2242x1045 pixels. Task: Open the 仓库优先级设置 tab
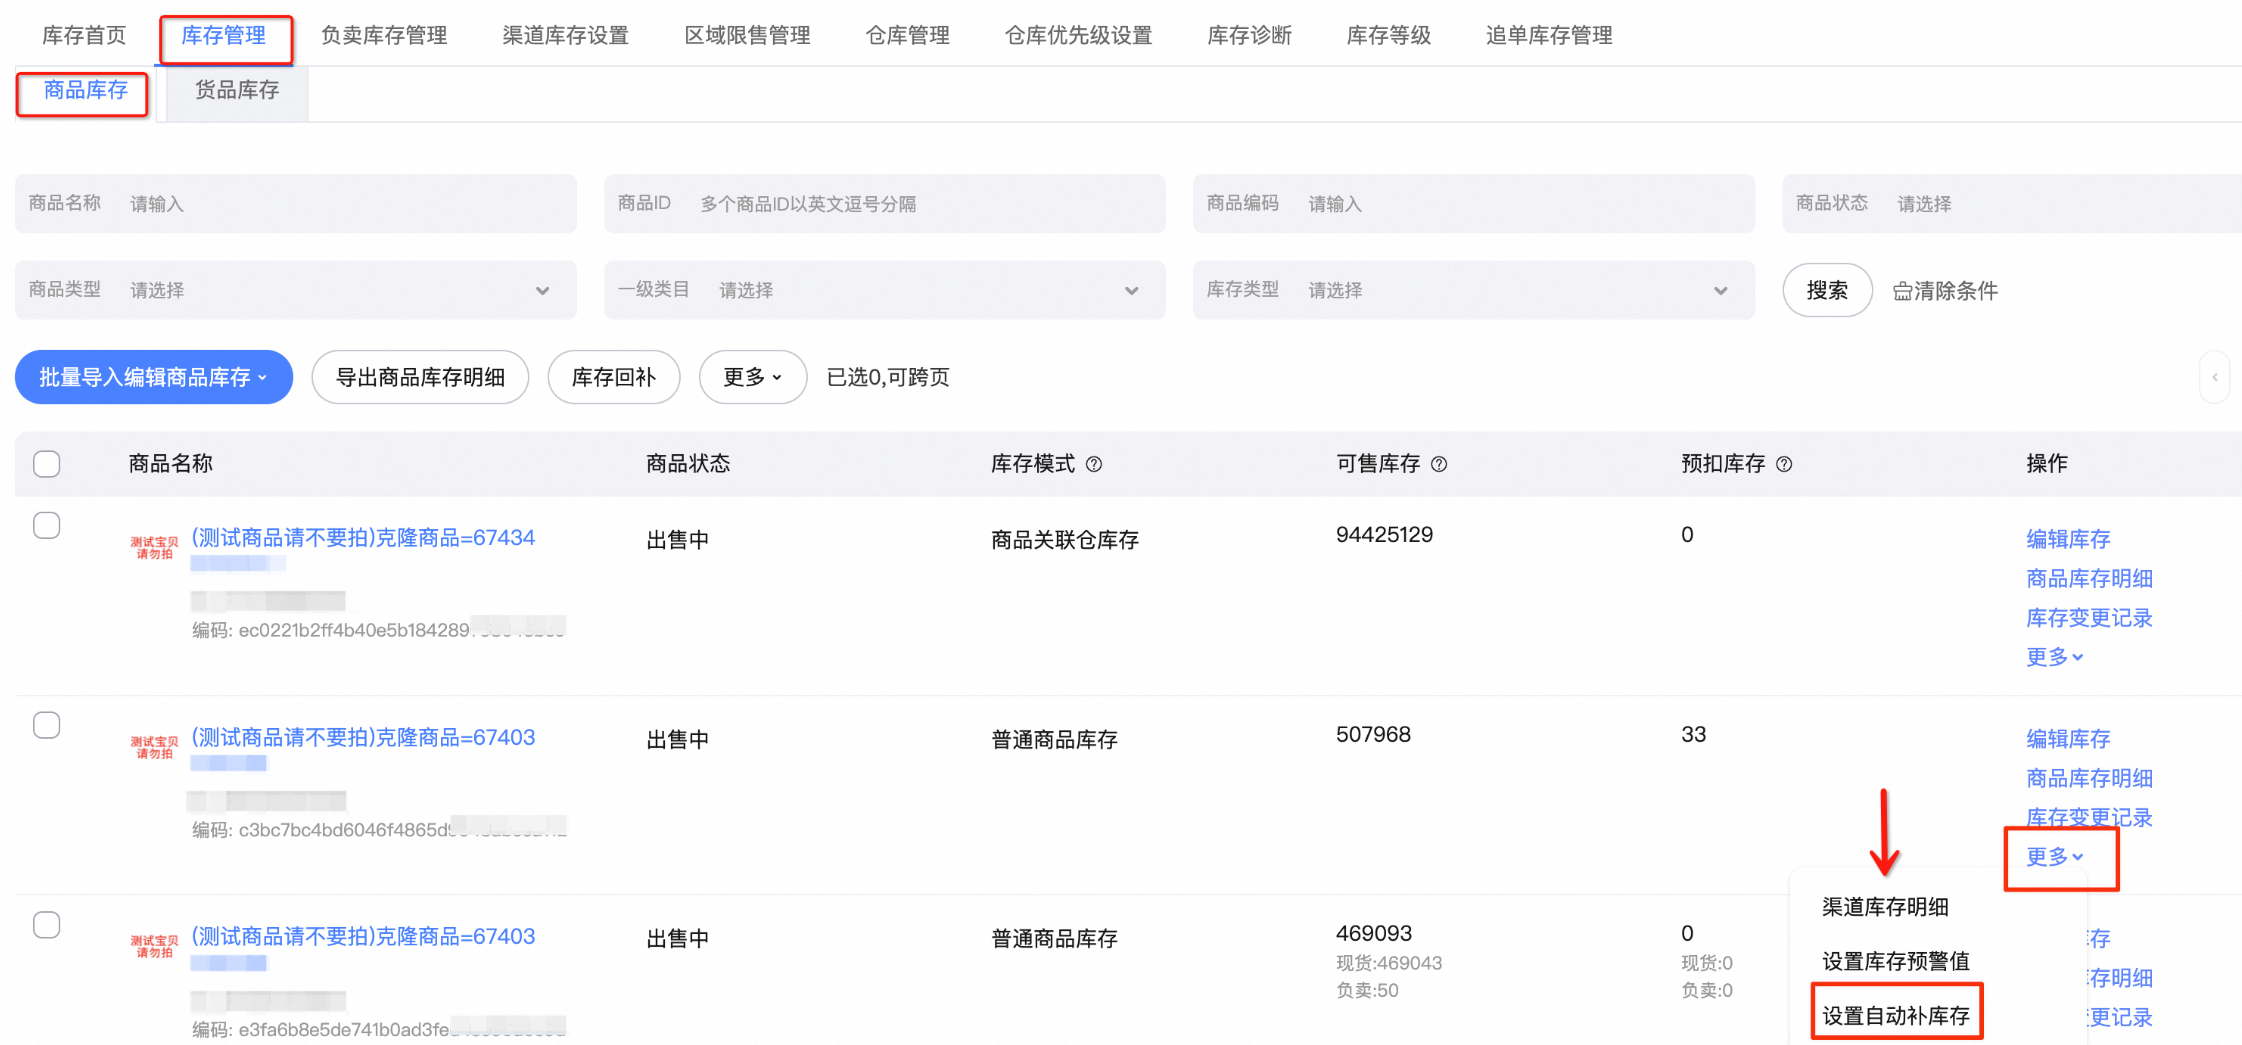tap(1079, 36)
